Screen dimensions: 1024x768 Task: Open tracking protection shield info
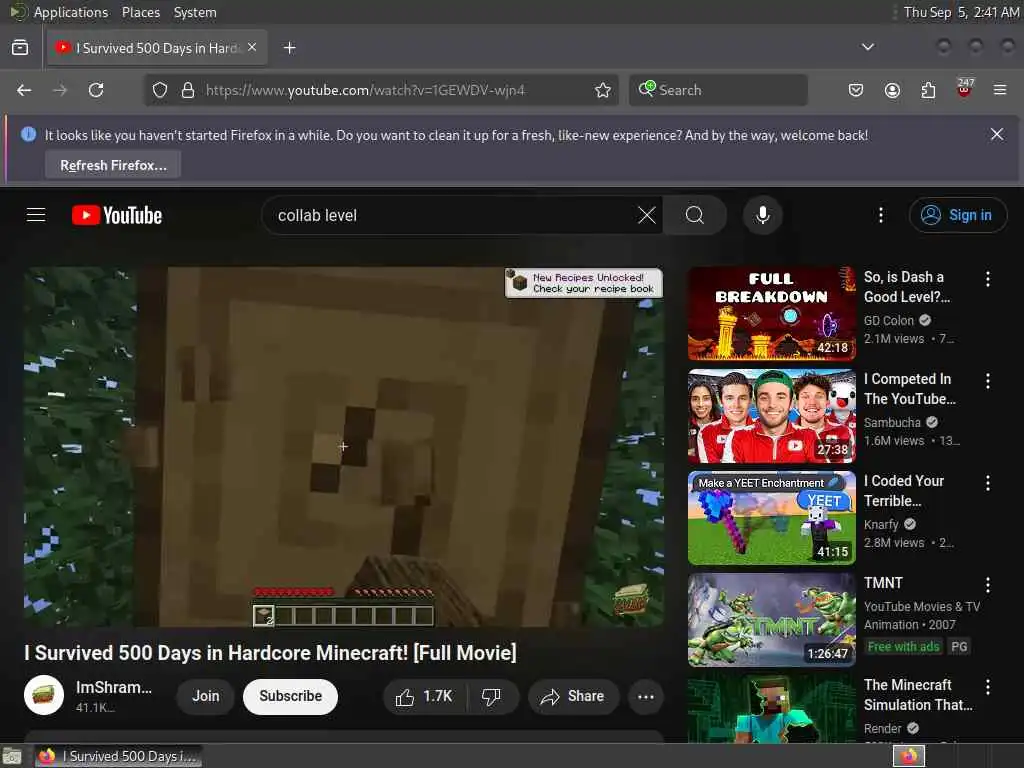(160, 90)
